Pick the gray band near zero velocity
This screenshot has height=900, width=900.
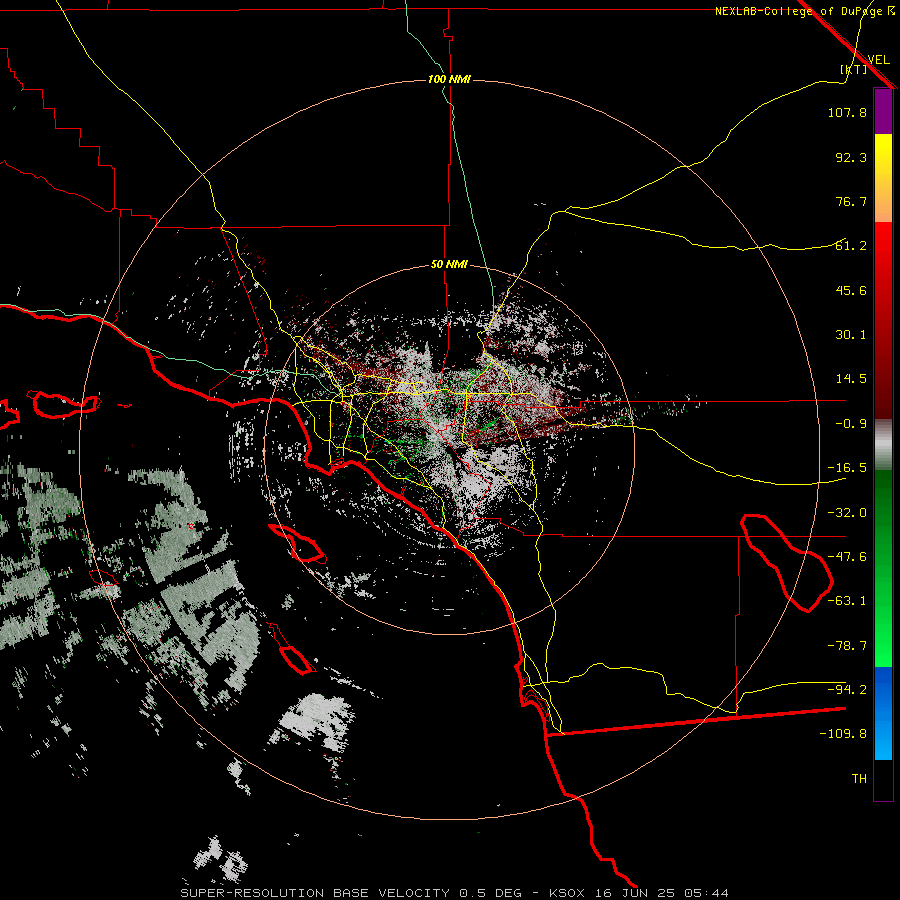(883, 445)
